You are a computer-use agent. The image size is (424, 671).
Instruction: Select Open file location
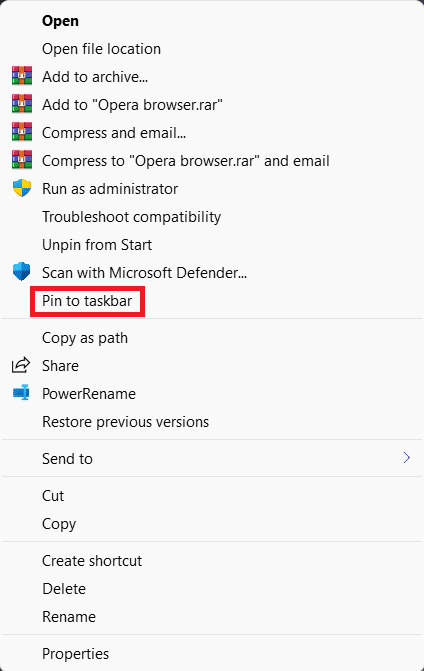coord(101,49)
